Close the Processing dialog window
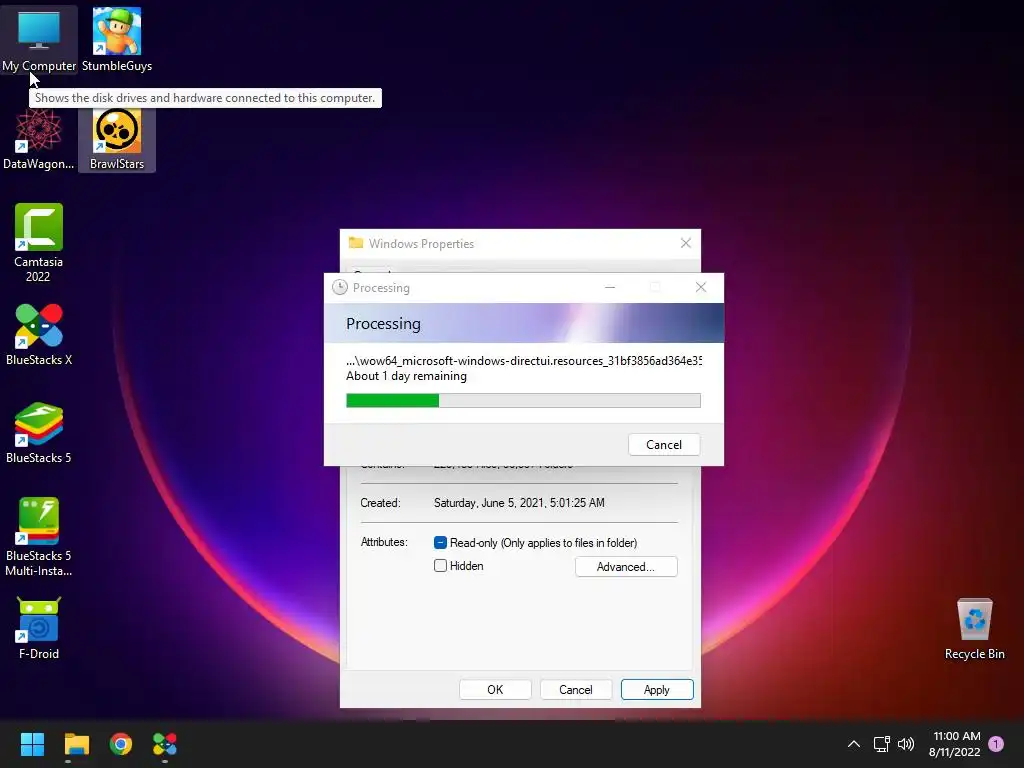This screenshot has width=1024, height=768. 701,287
